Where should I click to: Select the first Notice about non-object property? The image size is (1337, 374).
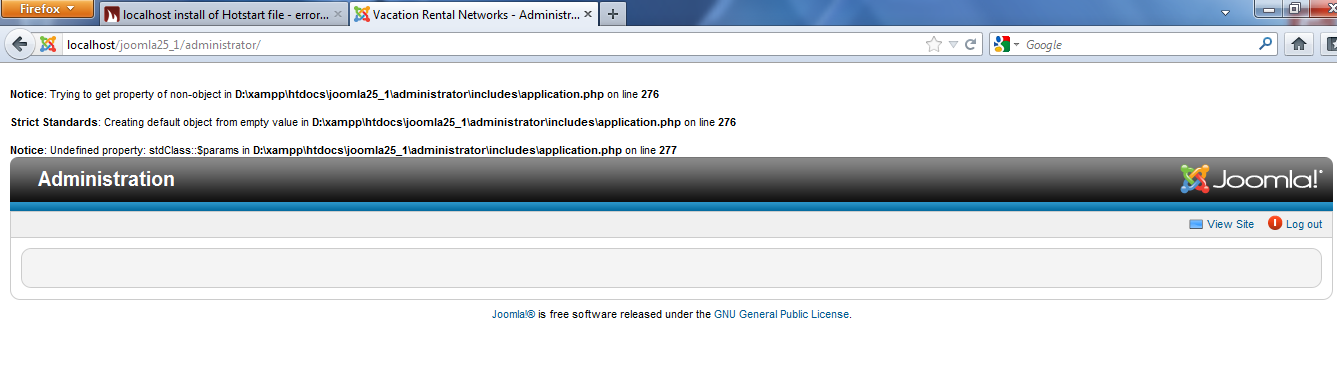tap(334, 94)
